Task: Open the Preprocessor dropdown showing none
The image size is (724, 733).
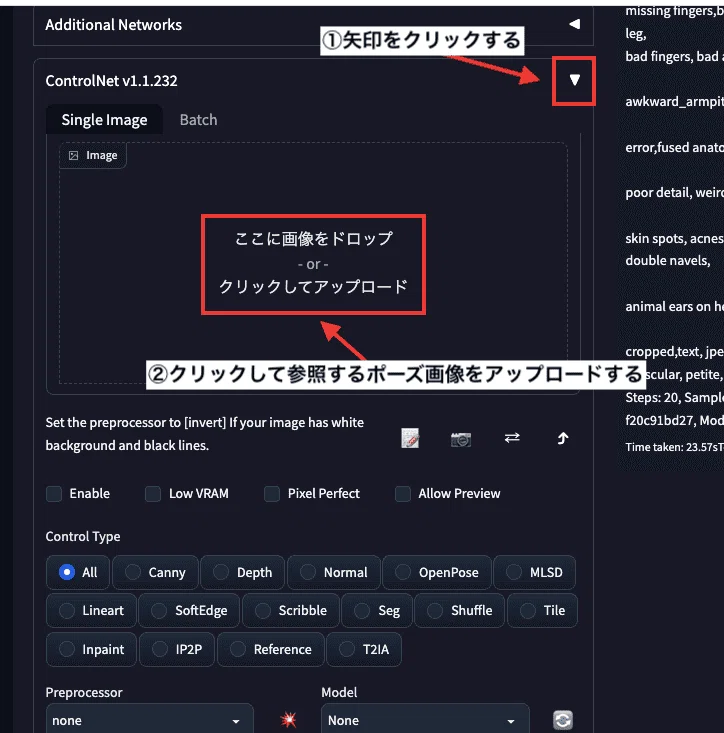Action: coord(150,720)
